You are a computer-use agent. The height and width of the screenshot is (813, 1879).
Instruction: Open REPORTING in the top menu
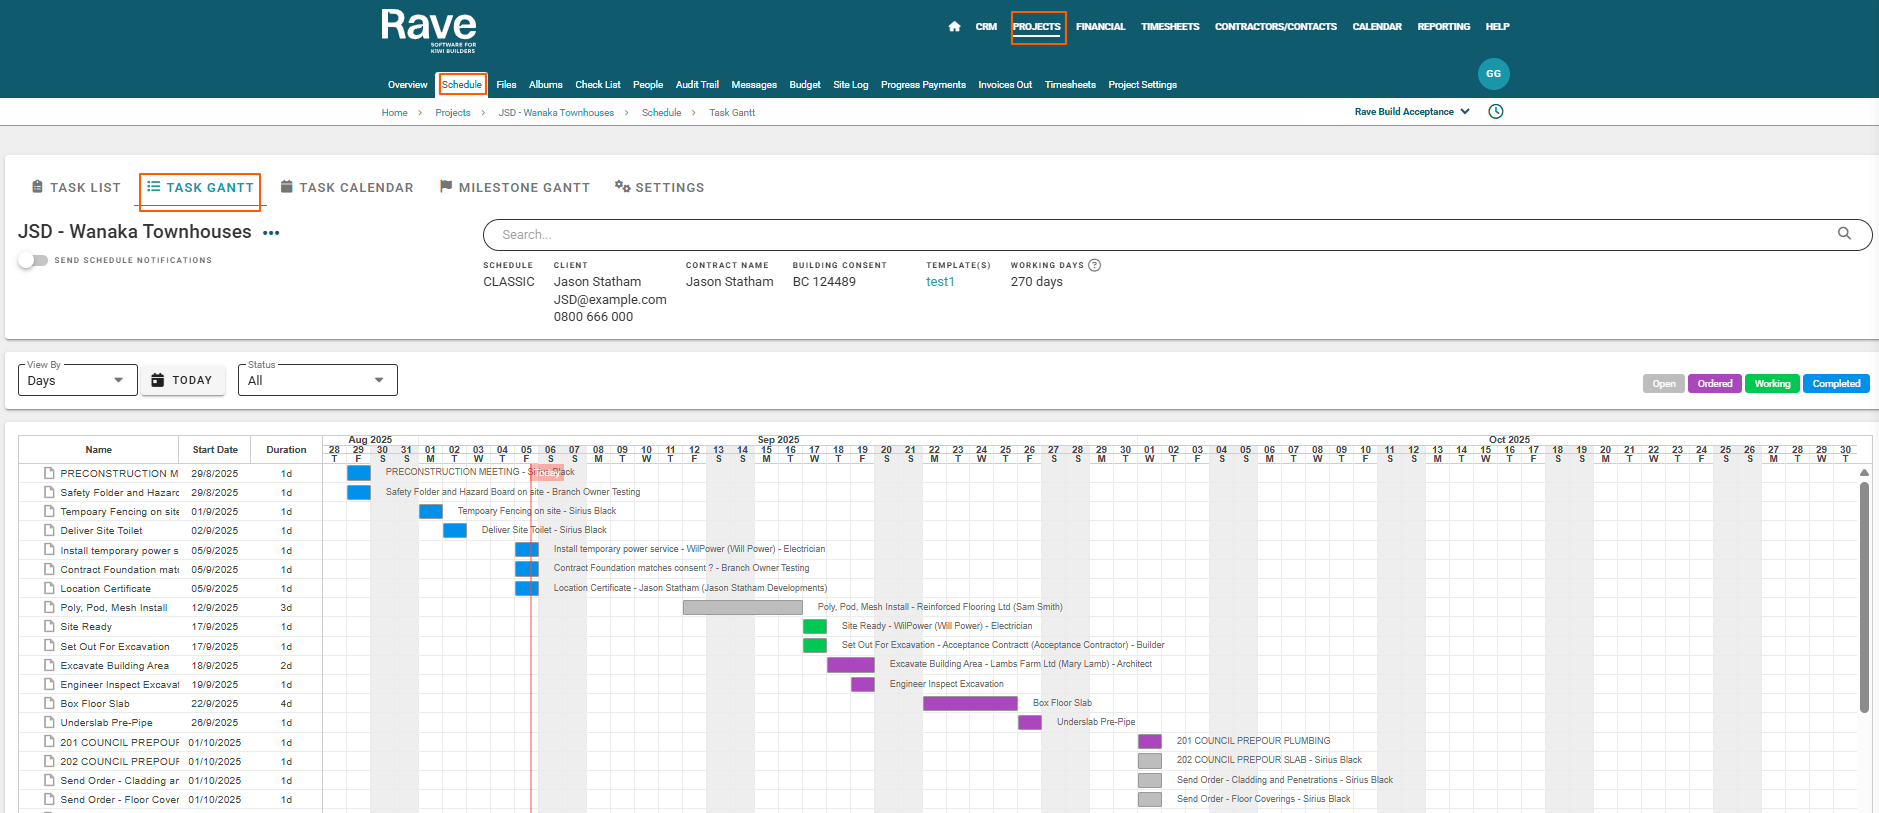pos(1443,27)
